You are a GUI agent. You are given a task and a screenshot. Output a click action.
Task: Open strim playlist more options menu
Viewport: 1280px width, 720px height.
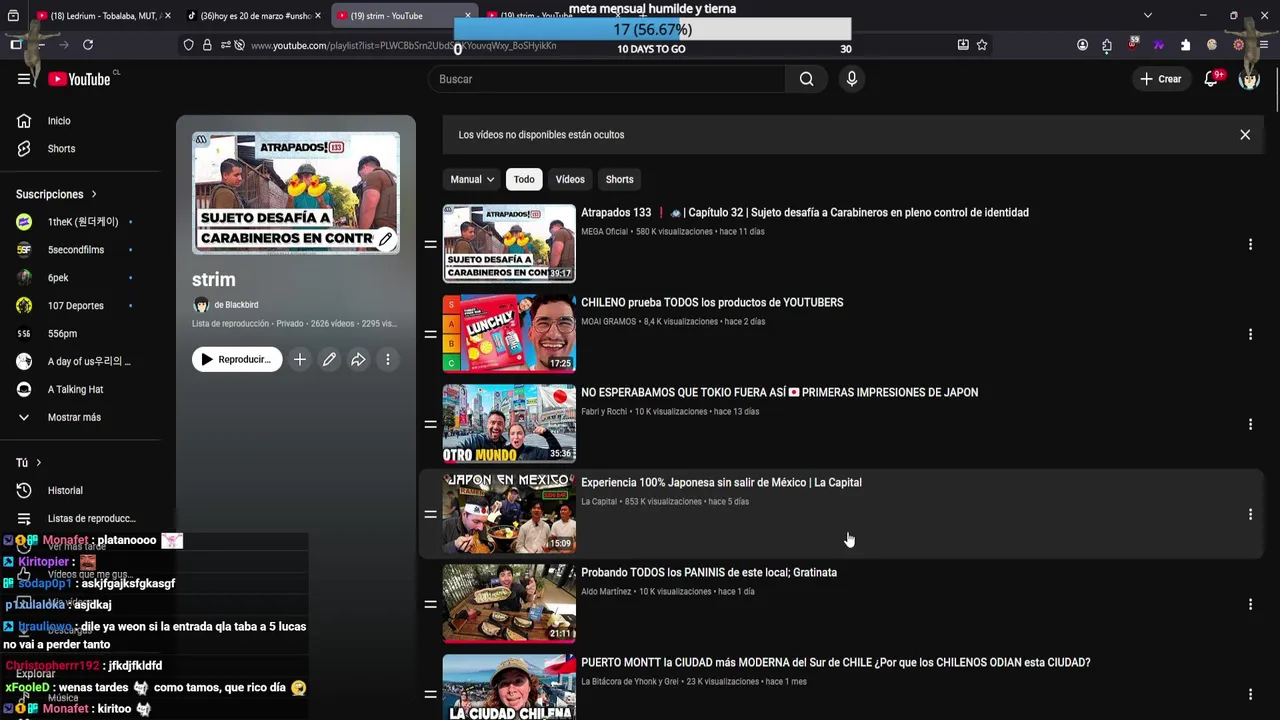tap(388, 360)
